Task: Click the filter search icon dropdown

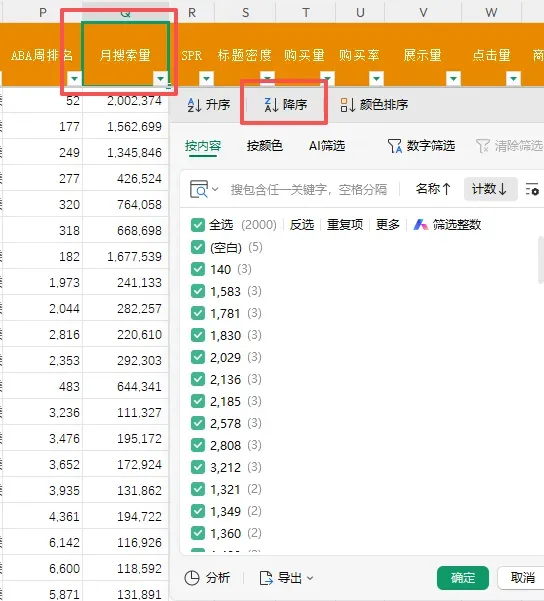Action: coord(204,189)
